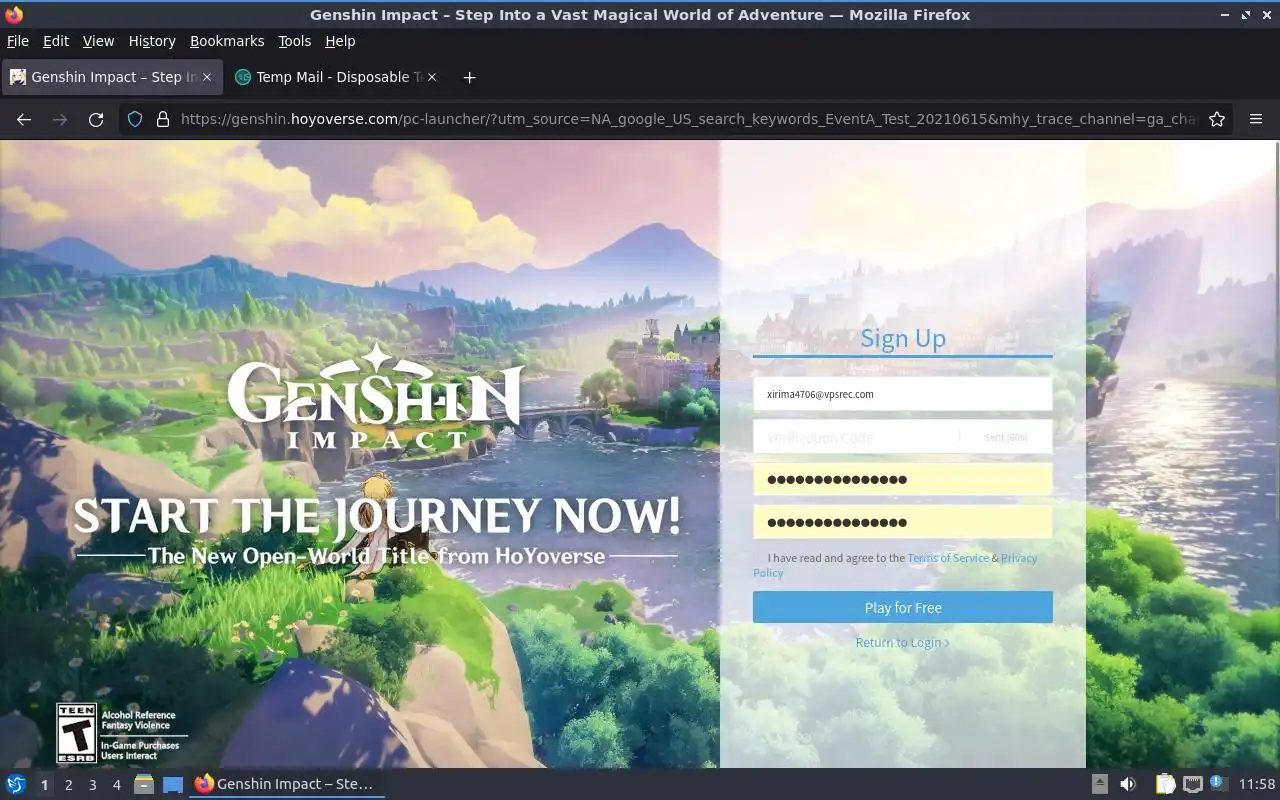1280x800 pixels.
Task: Click the removable media tray icon
Action: (1099, 784)
